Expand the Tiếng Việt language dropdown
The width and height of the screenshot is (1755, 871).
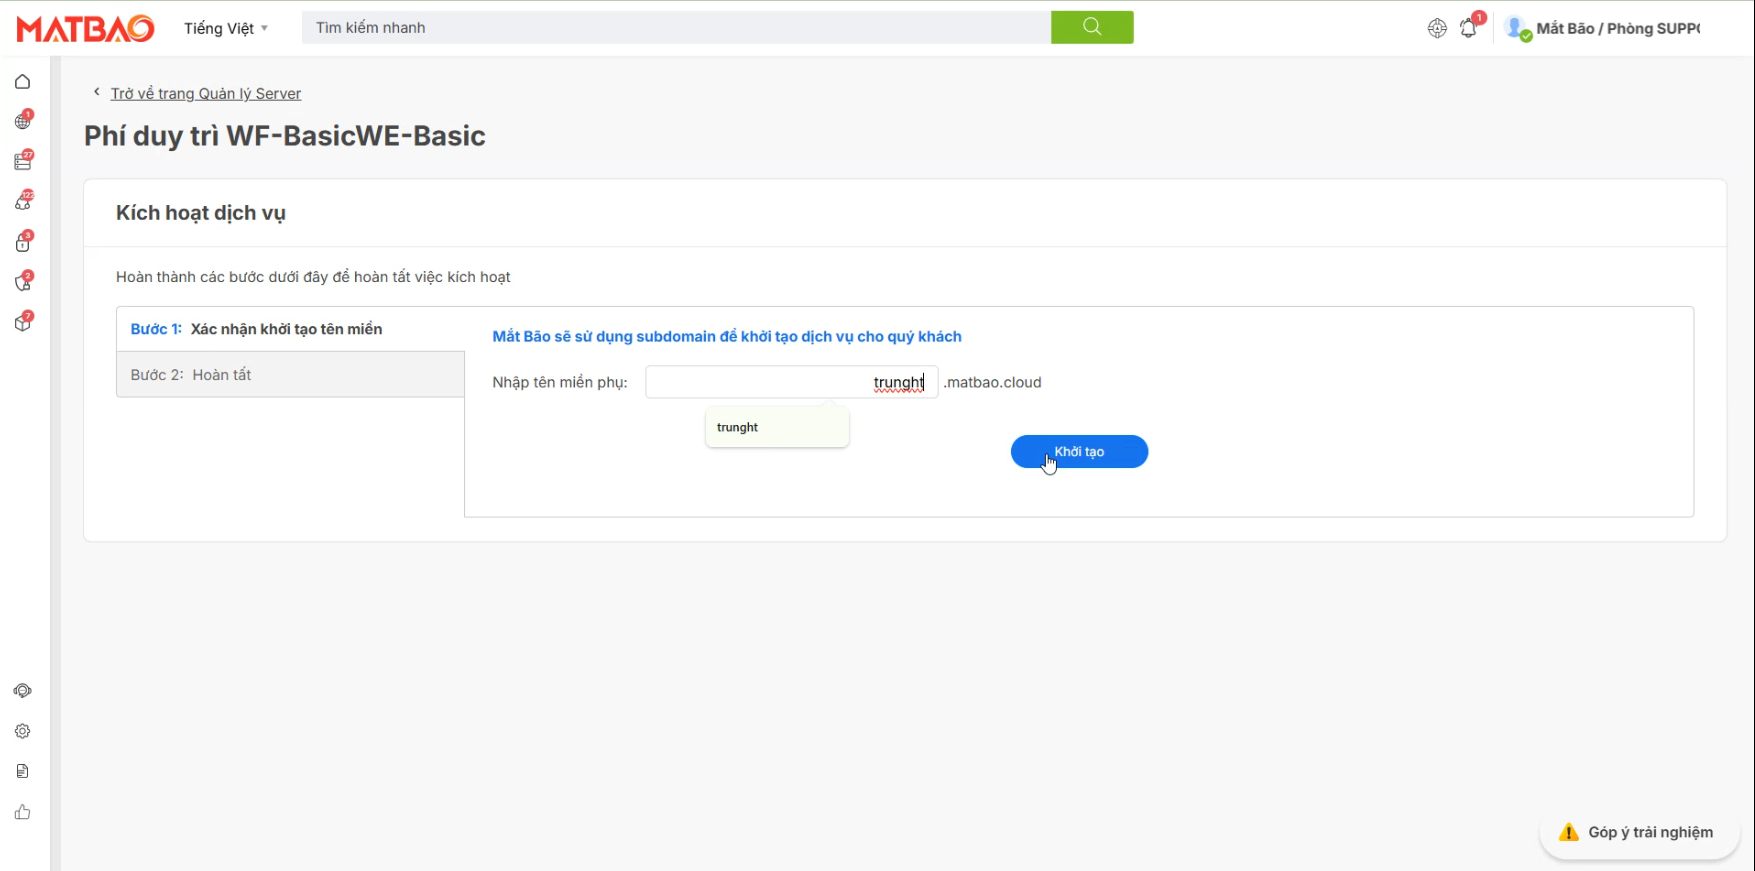coord(226,28)
